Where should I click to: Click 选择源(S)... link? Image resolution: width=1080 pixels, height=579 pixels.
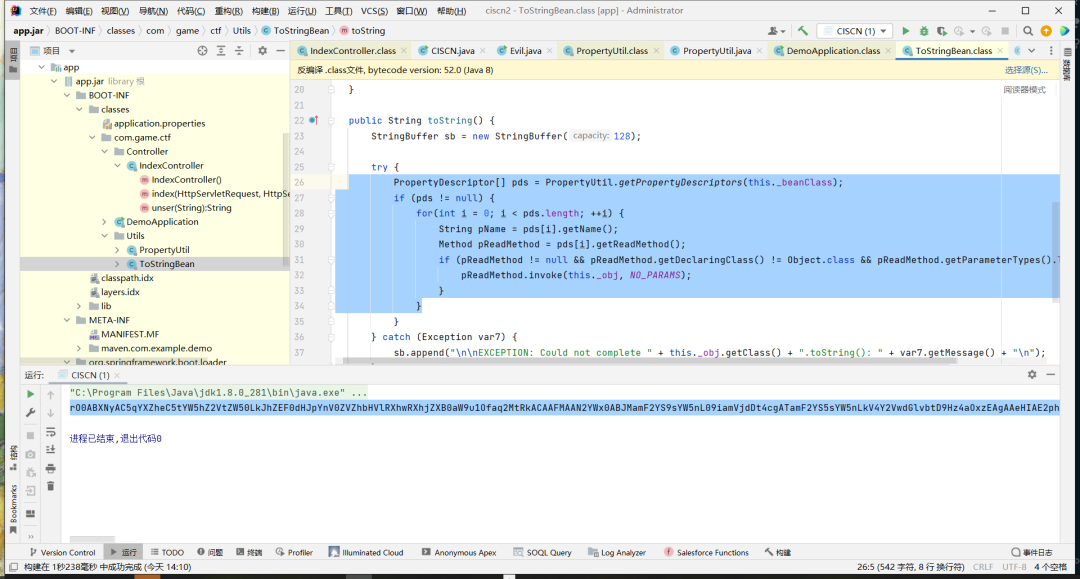click(1026, 70)
